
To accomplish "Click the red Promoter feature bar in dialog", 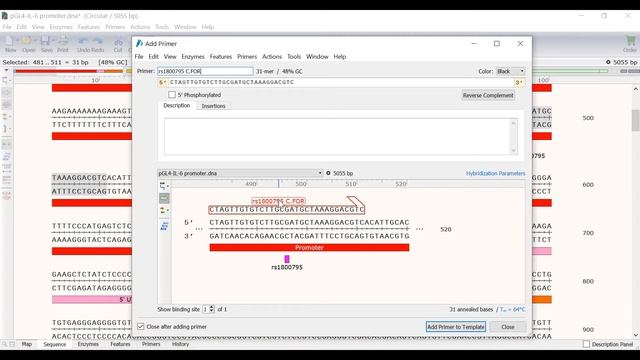I will (309, 247).
